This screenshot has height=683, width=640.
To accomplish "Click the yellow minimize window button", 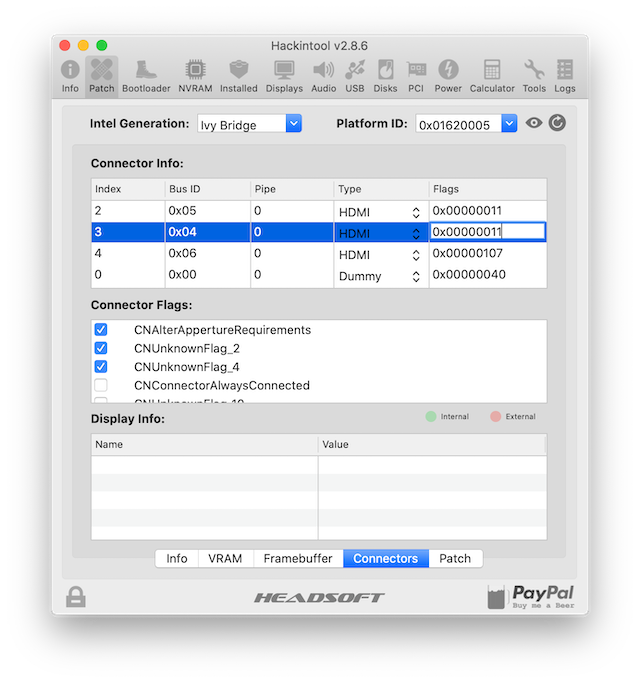I will point(83,45).
